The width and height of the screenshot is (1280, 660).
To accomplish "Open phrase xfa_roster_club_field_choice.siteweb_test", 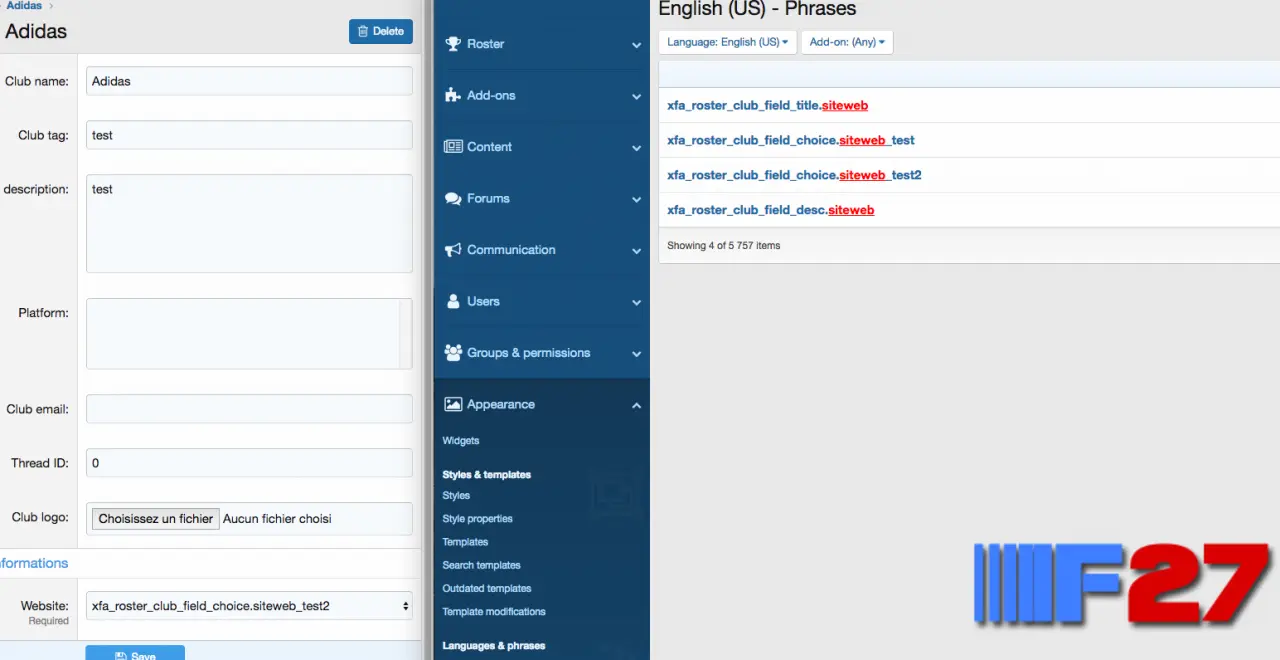I will [x=791, y=140].
